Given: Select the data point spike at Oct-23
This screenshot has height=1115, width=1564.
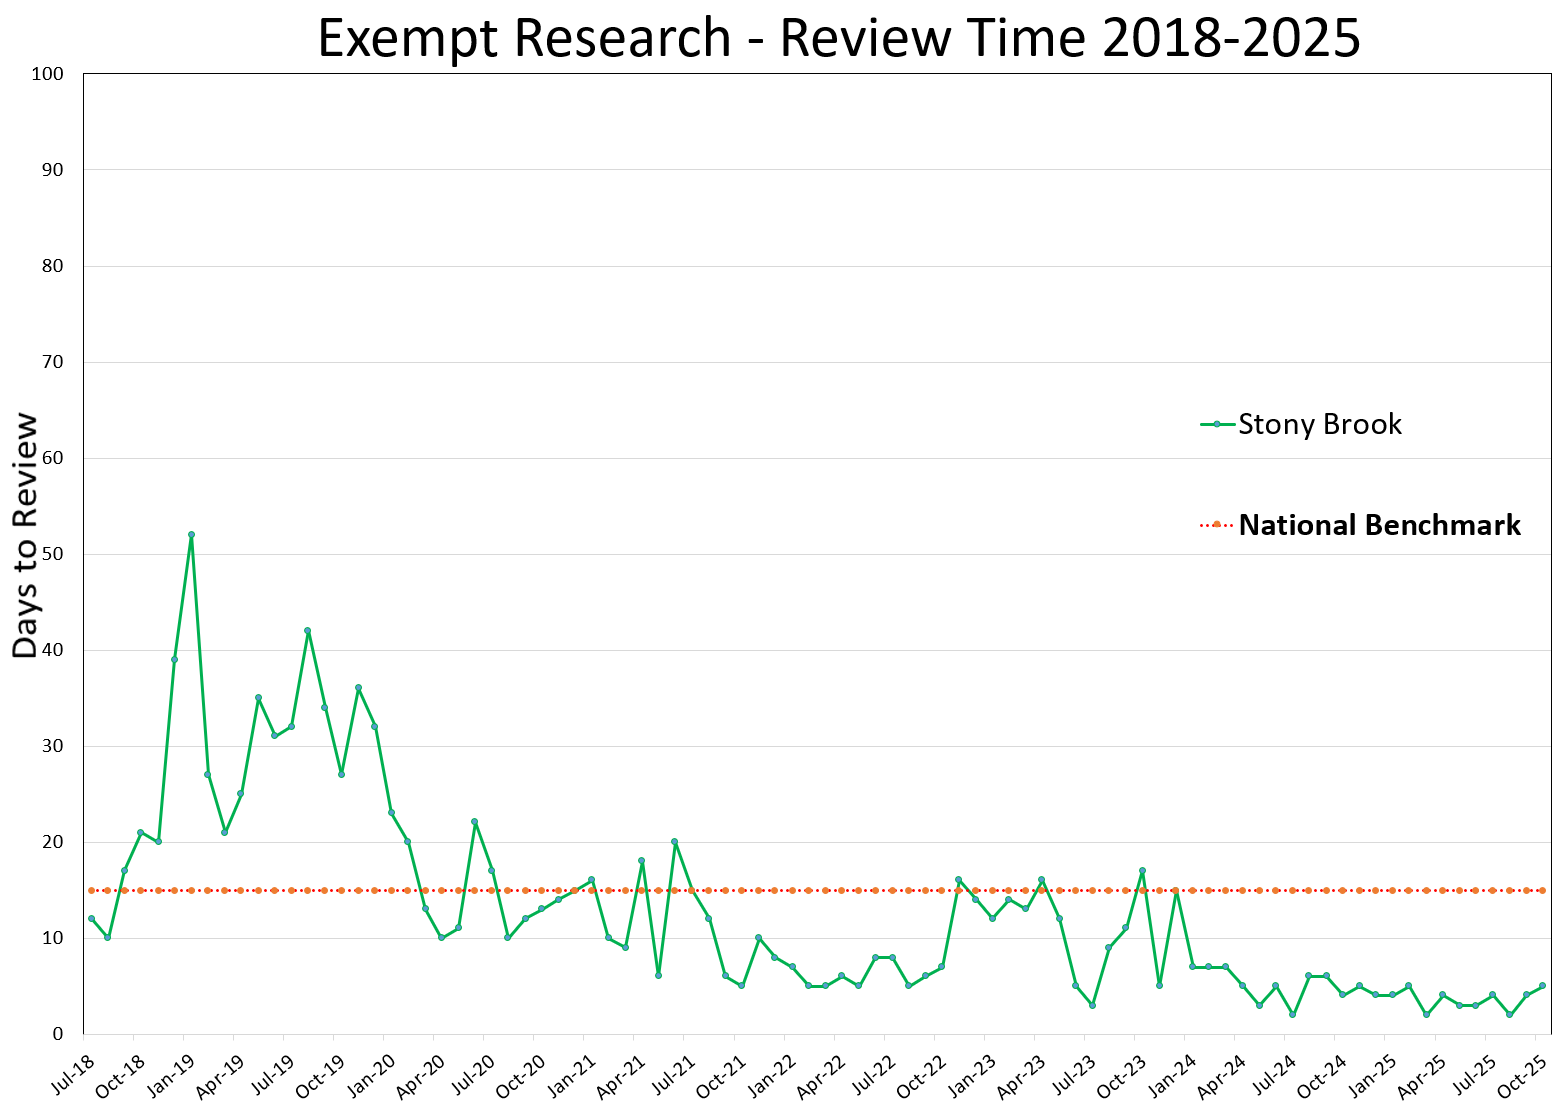Looking at the screenshot, I should (x=1140, y=871).
